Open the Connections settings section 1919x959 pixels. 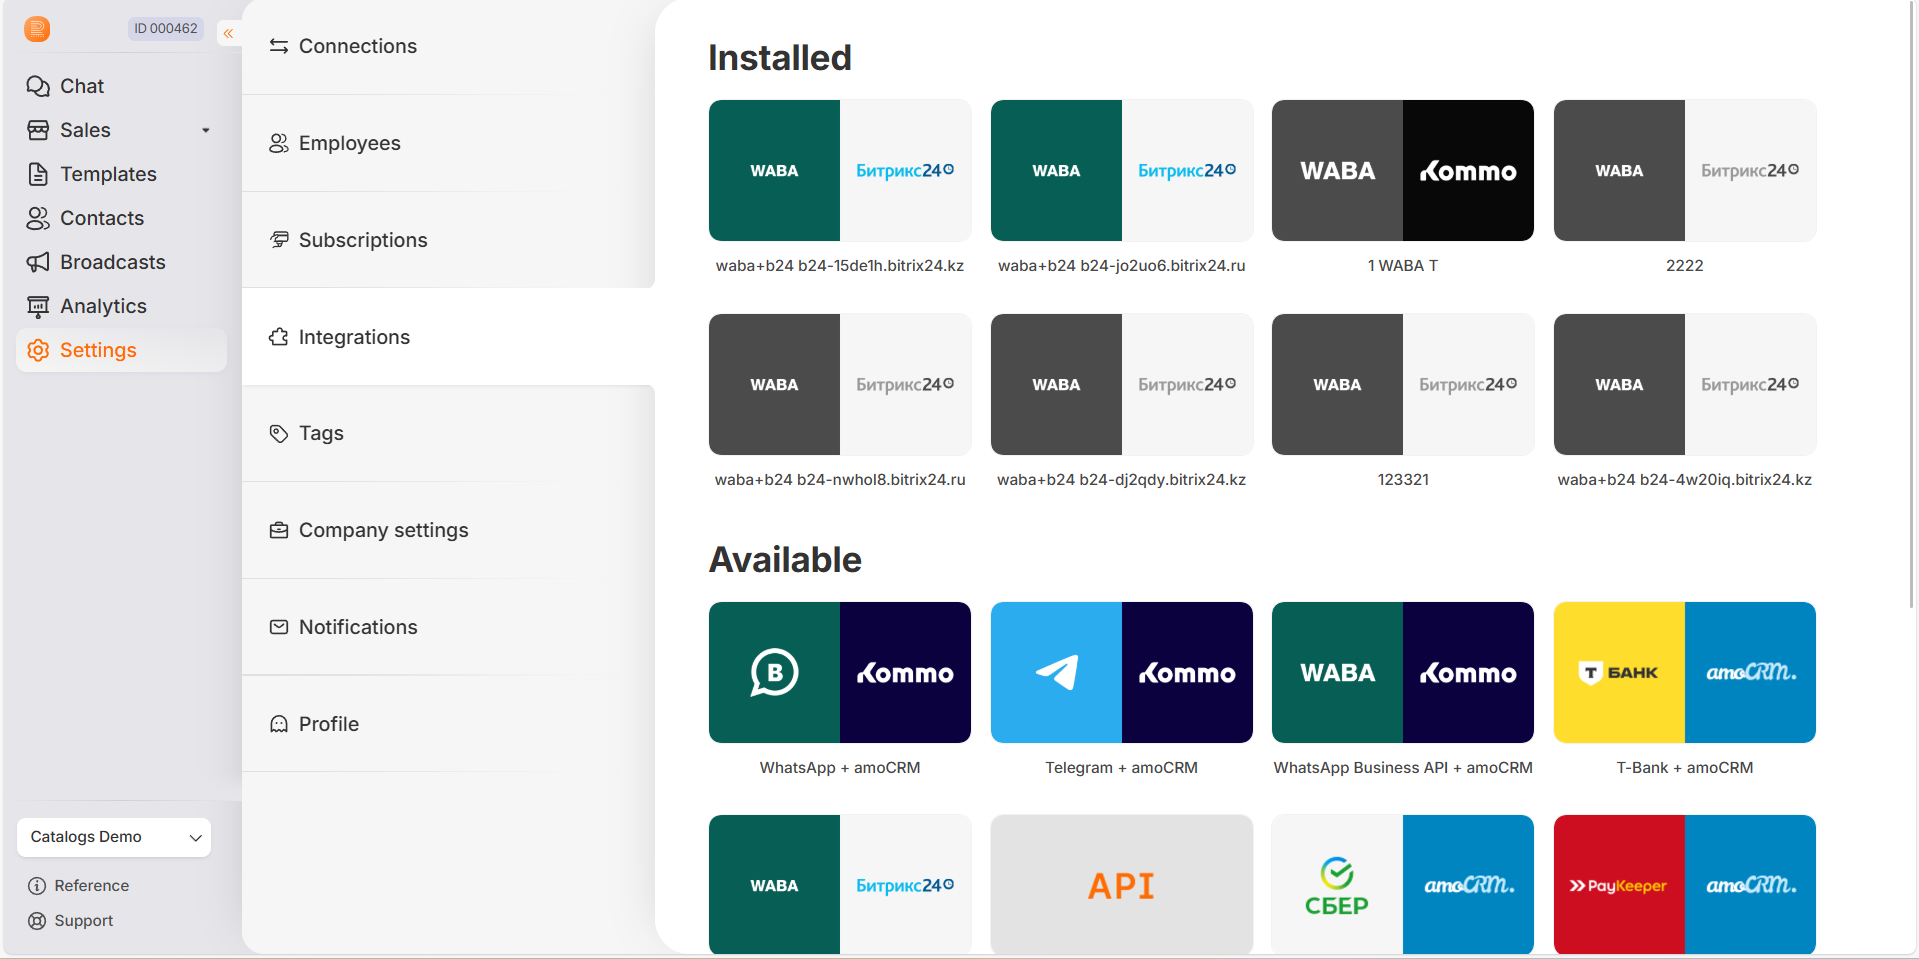click(357, 46)
